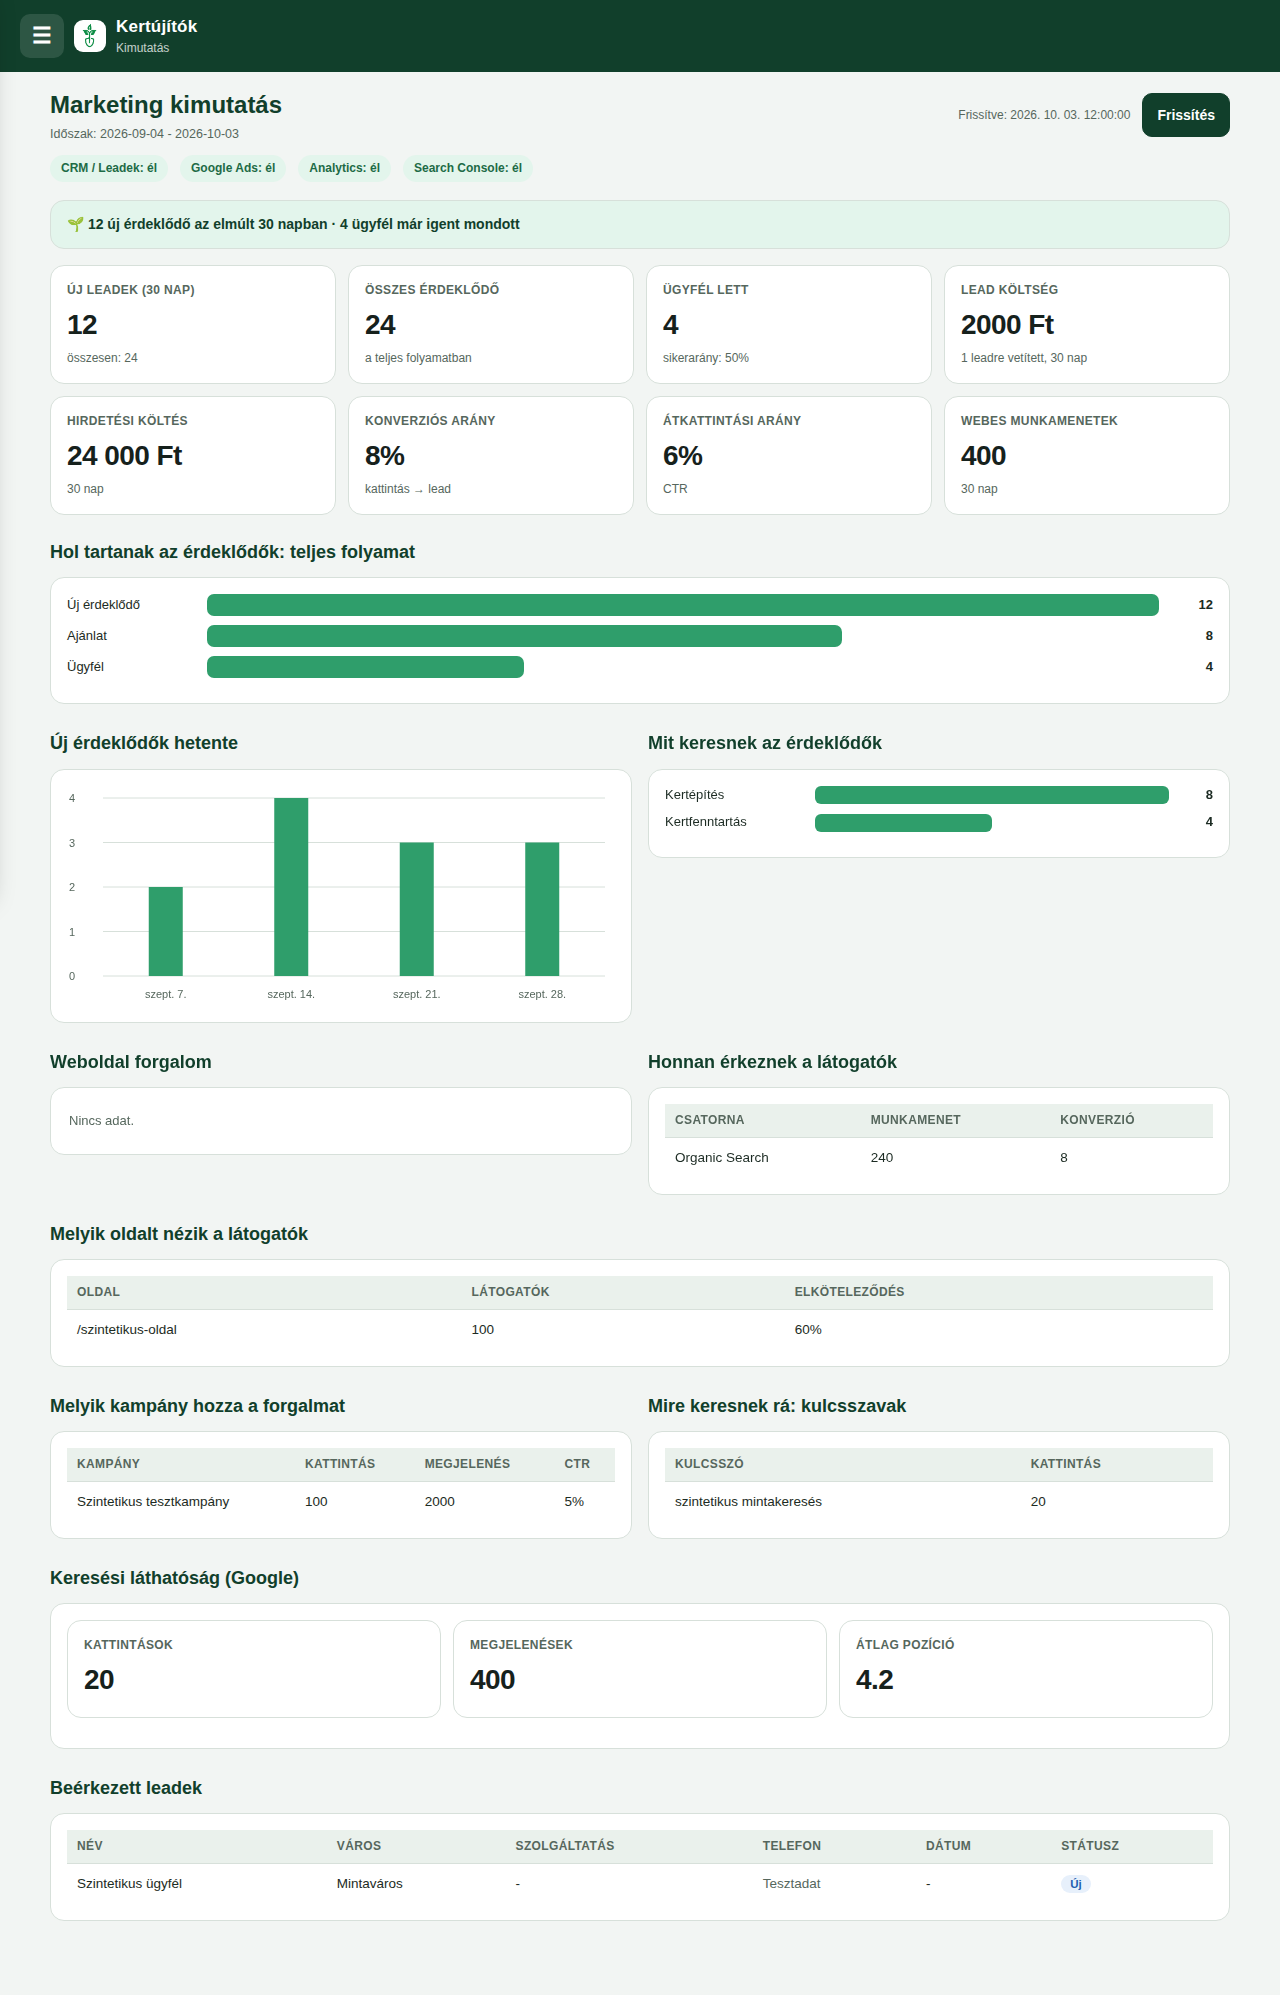Image resolution: width=1280 pixels, height=1995 pixels.
Task: Click the szept. 28. chart bar
Action: pos(542,909)
